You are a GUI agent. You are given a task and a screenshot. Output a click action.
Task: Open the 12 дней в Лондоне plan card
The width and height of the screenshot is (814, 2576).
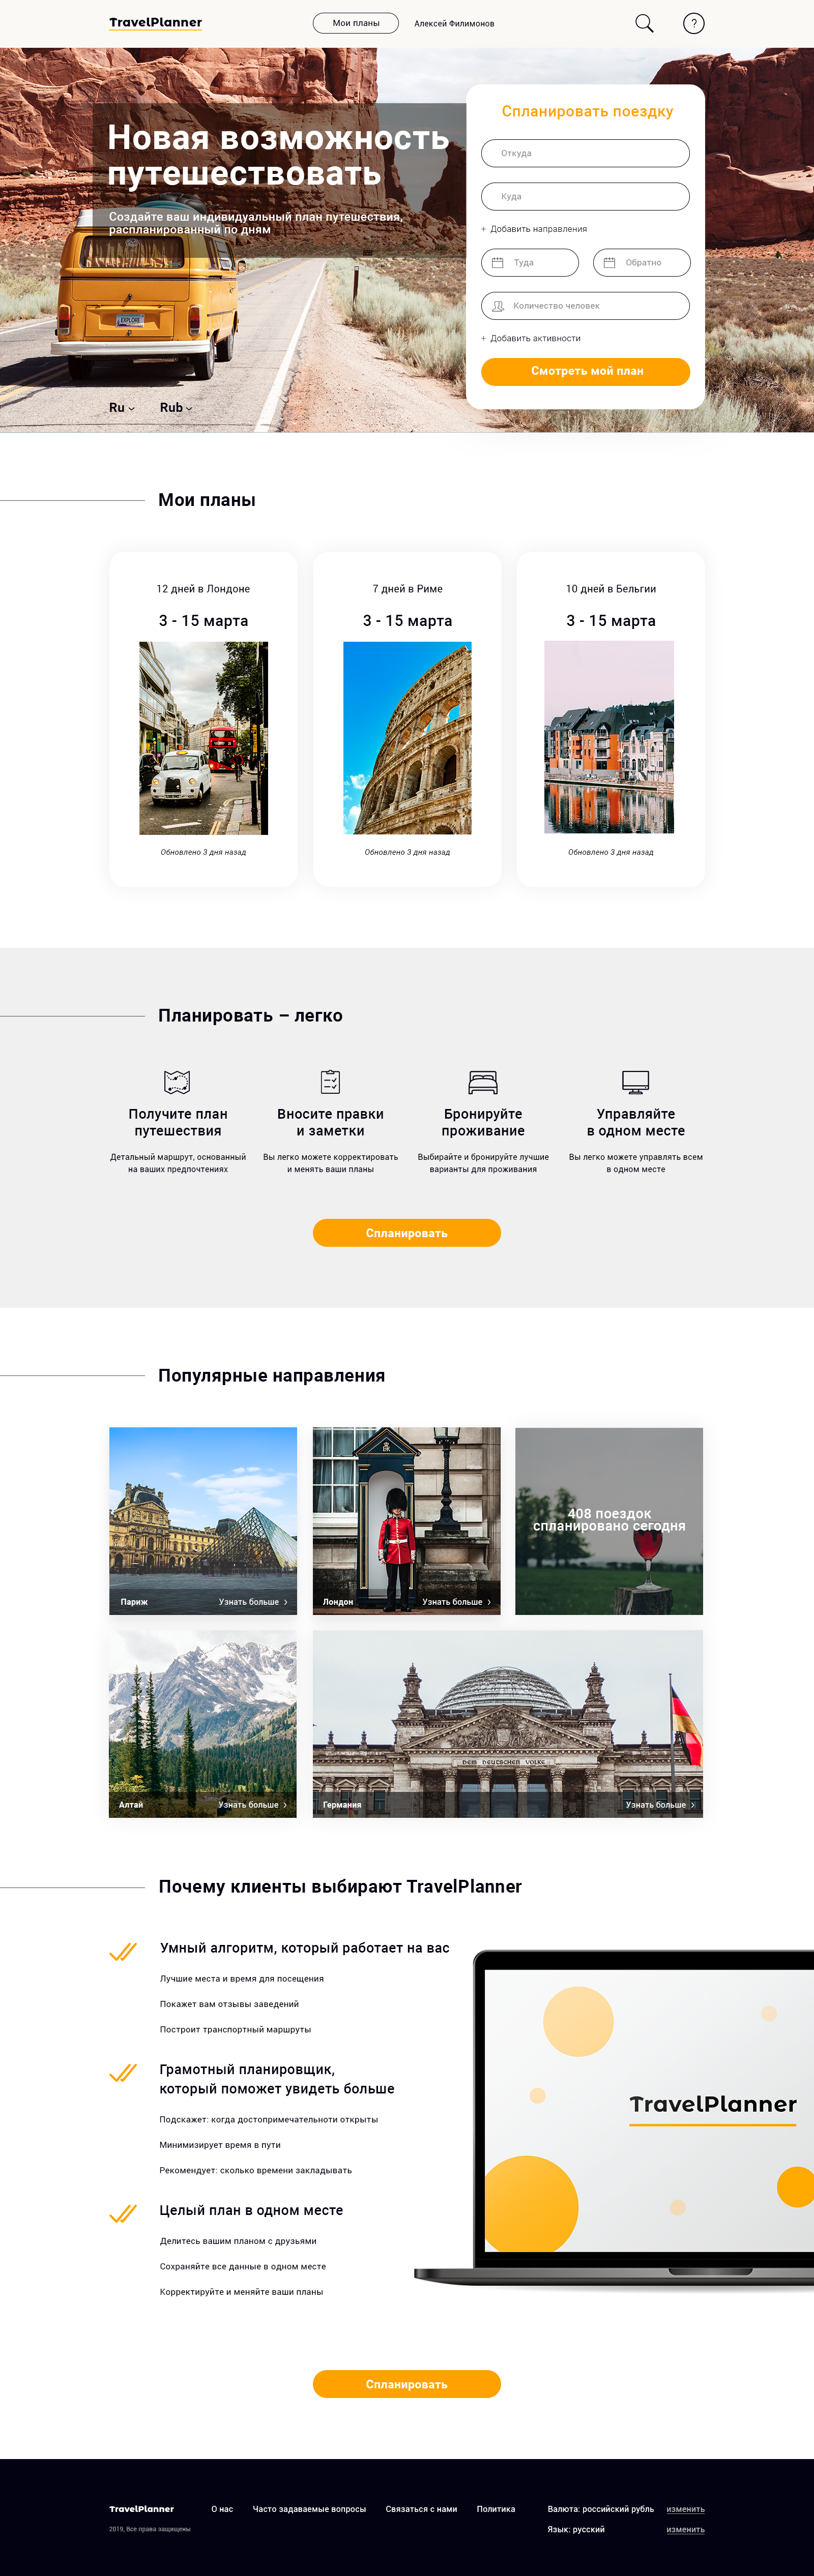(203, 719)
